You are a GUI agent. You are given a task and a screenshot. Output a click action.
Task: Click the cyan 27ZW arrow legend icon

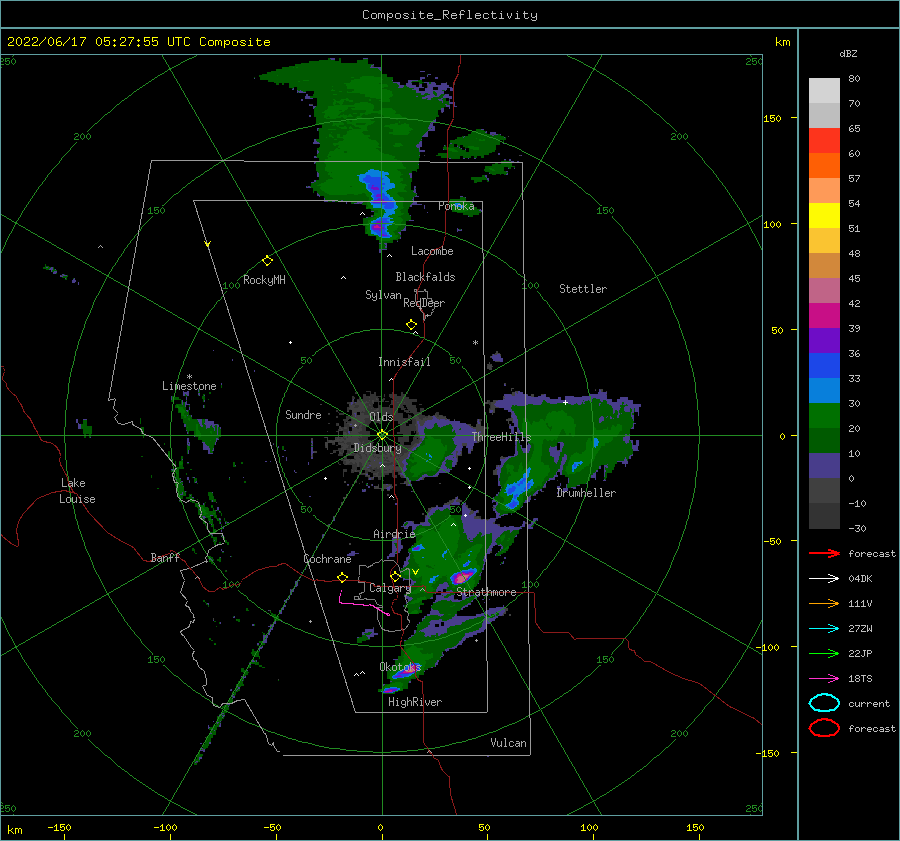coord(824,629)
